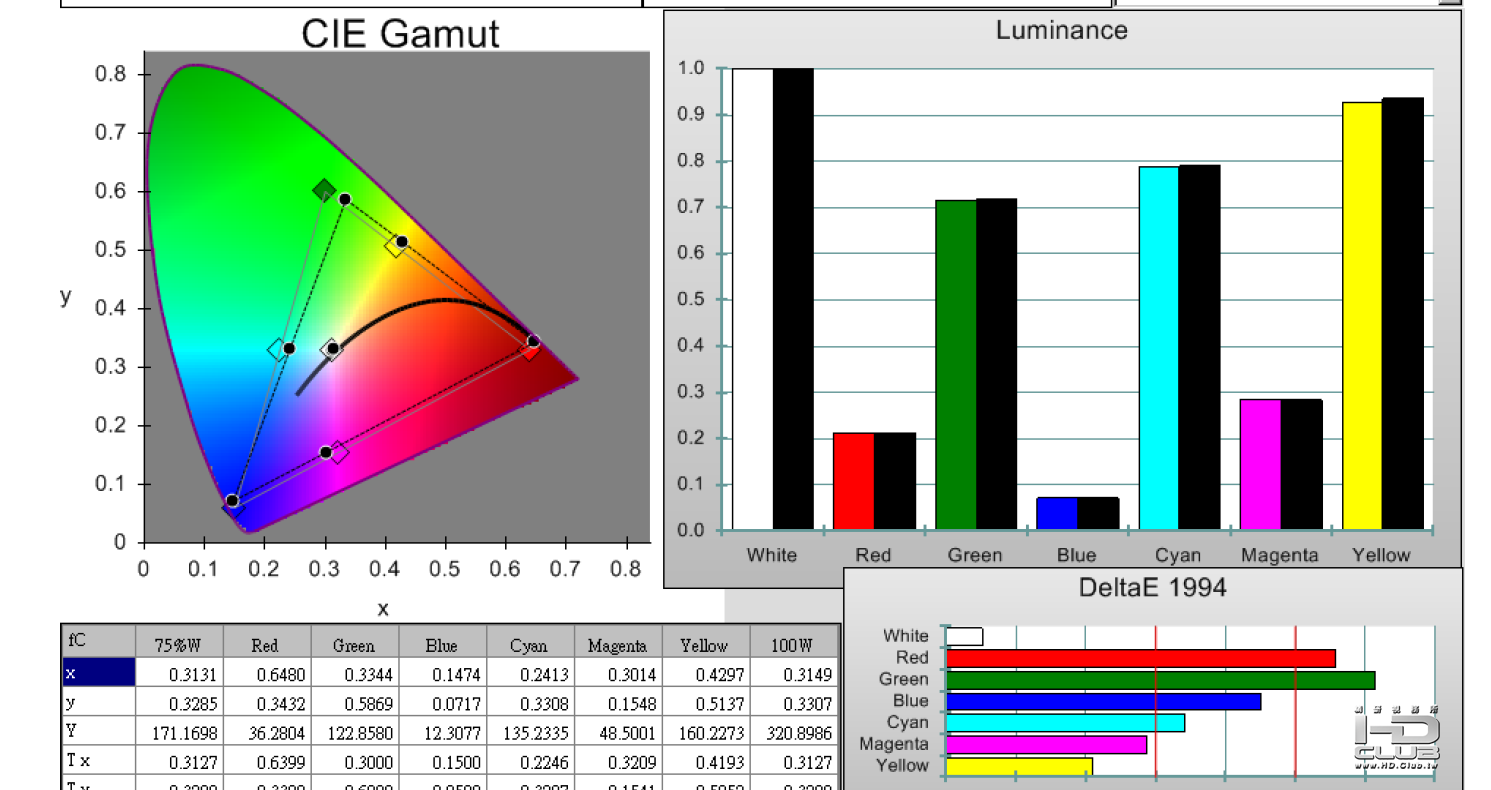
Task: Click the cyan bar in Luminance chart
Action: click(x=1159, y=348)
